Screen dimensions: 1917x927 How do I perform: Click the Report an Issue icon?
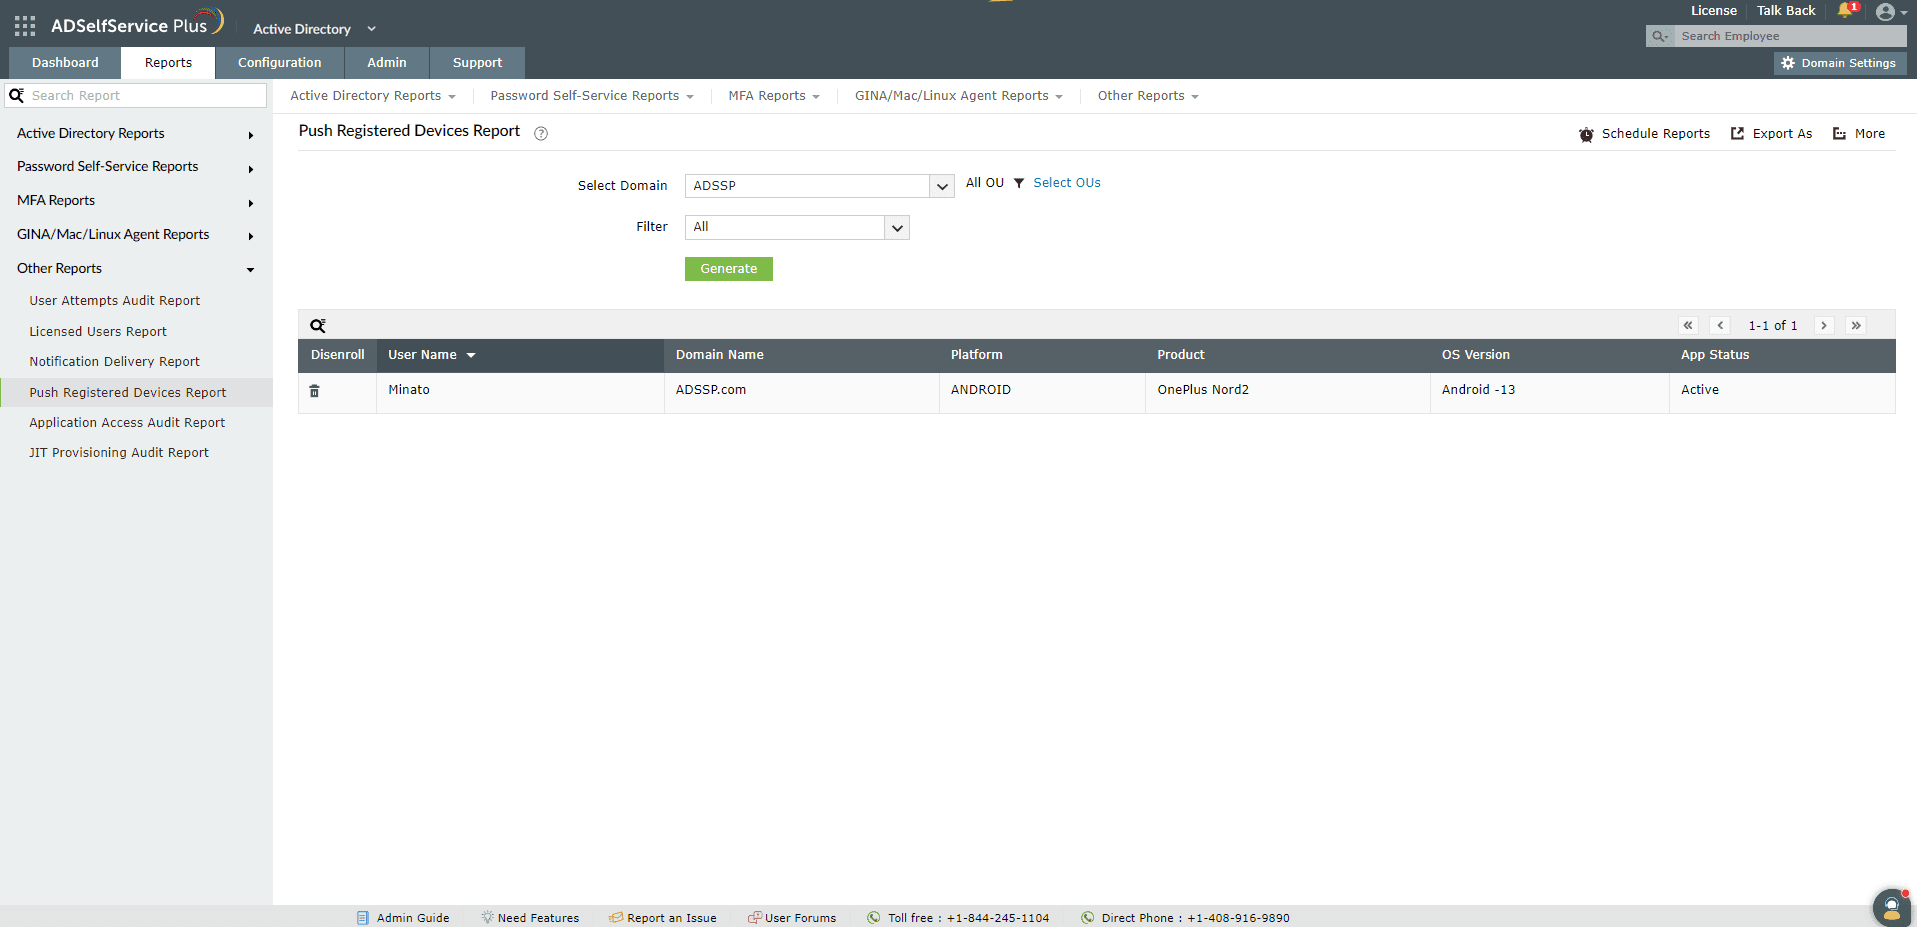pyautogui.click(x=616, y=917)
